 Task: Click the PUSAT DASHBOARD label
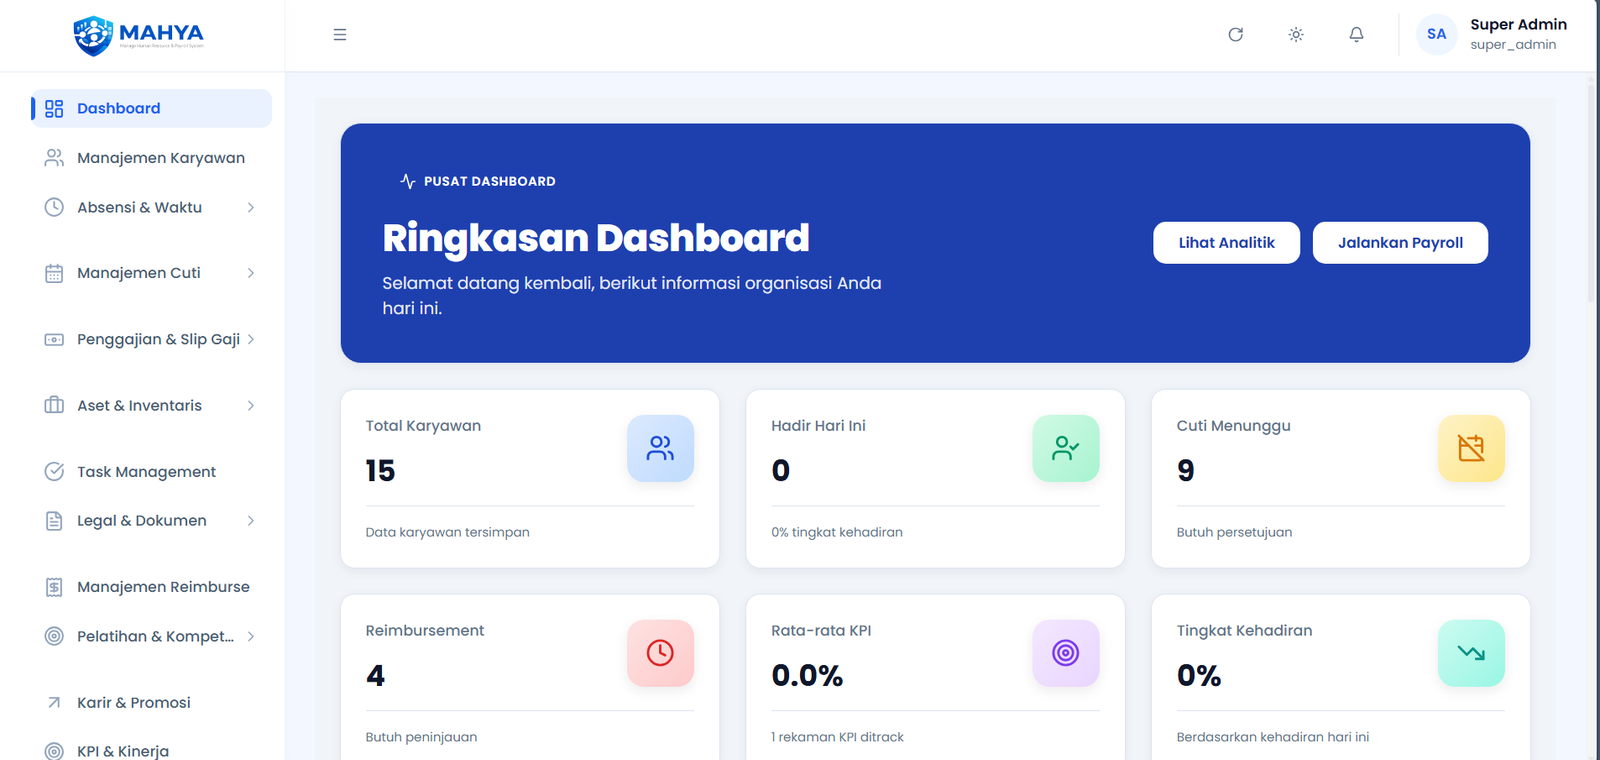(x=490, y=181)
